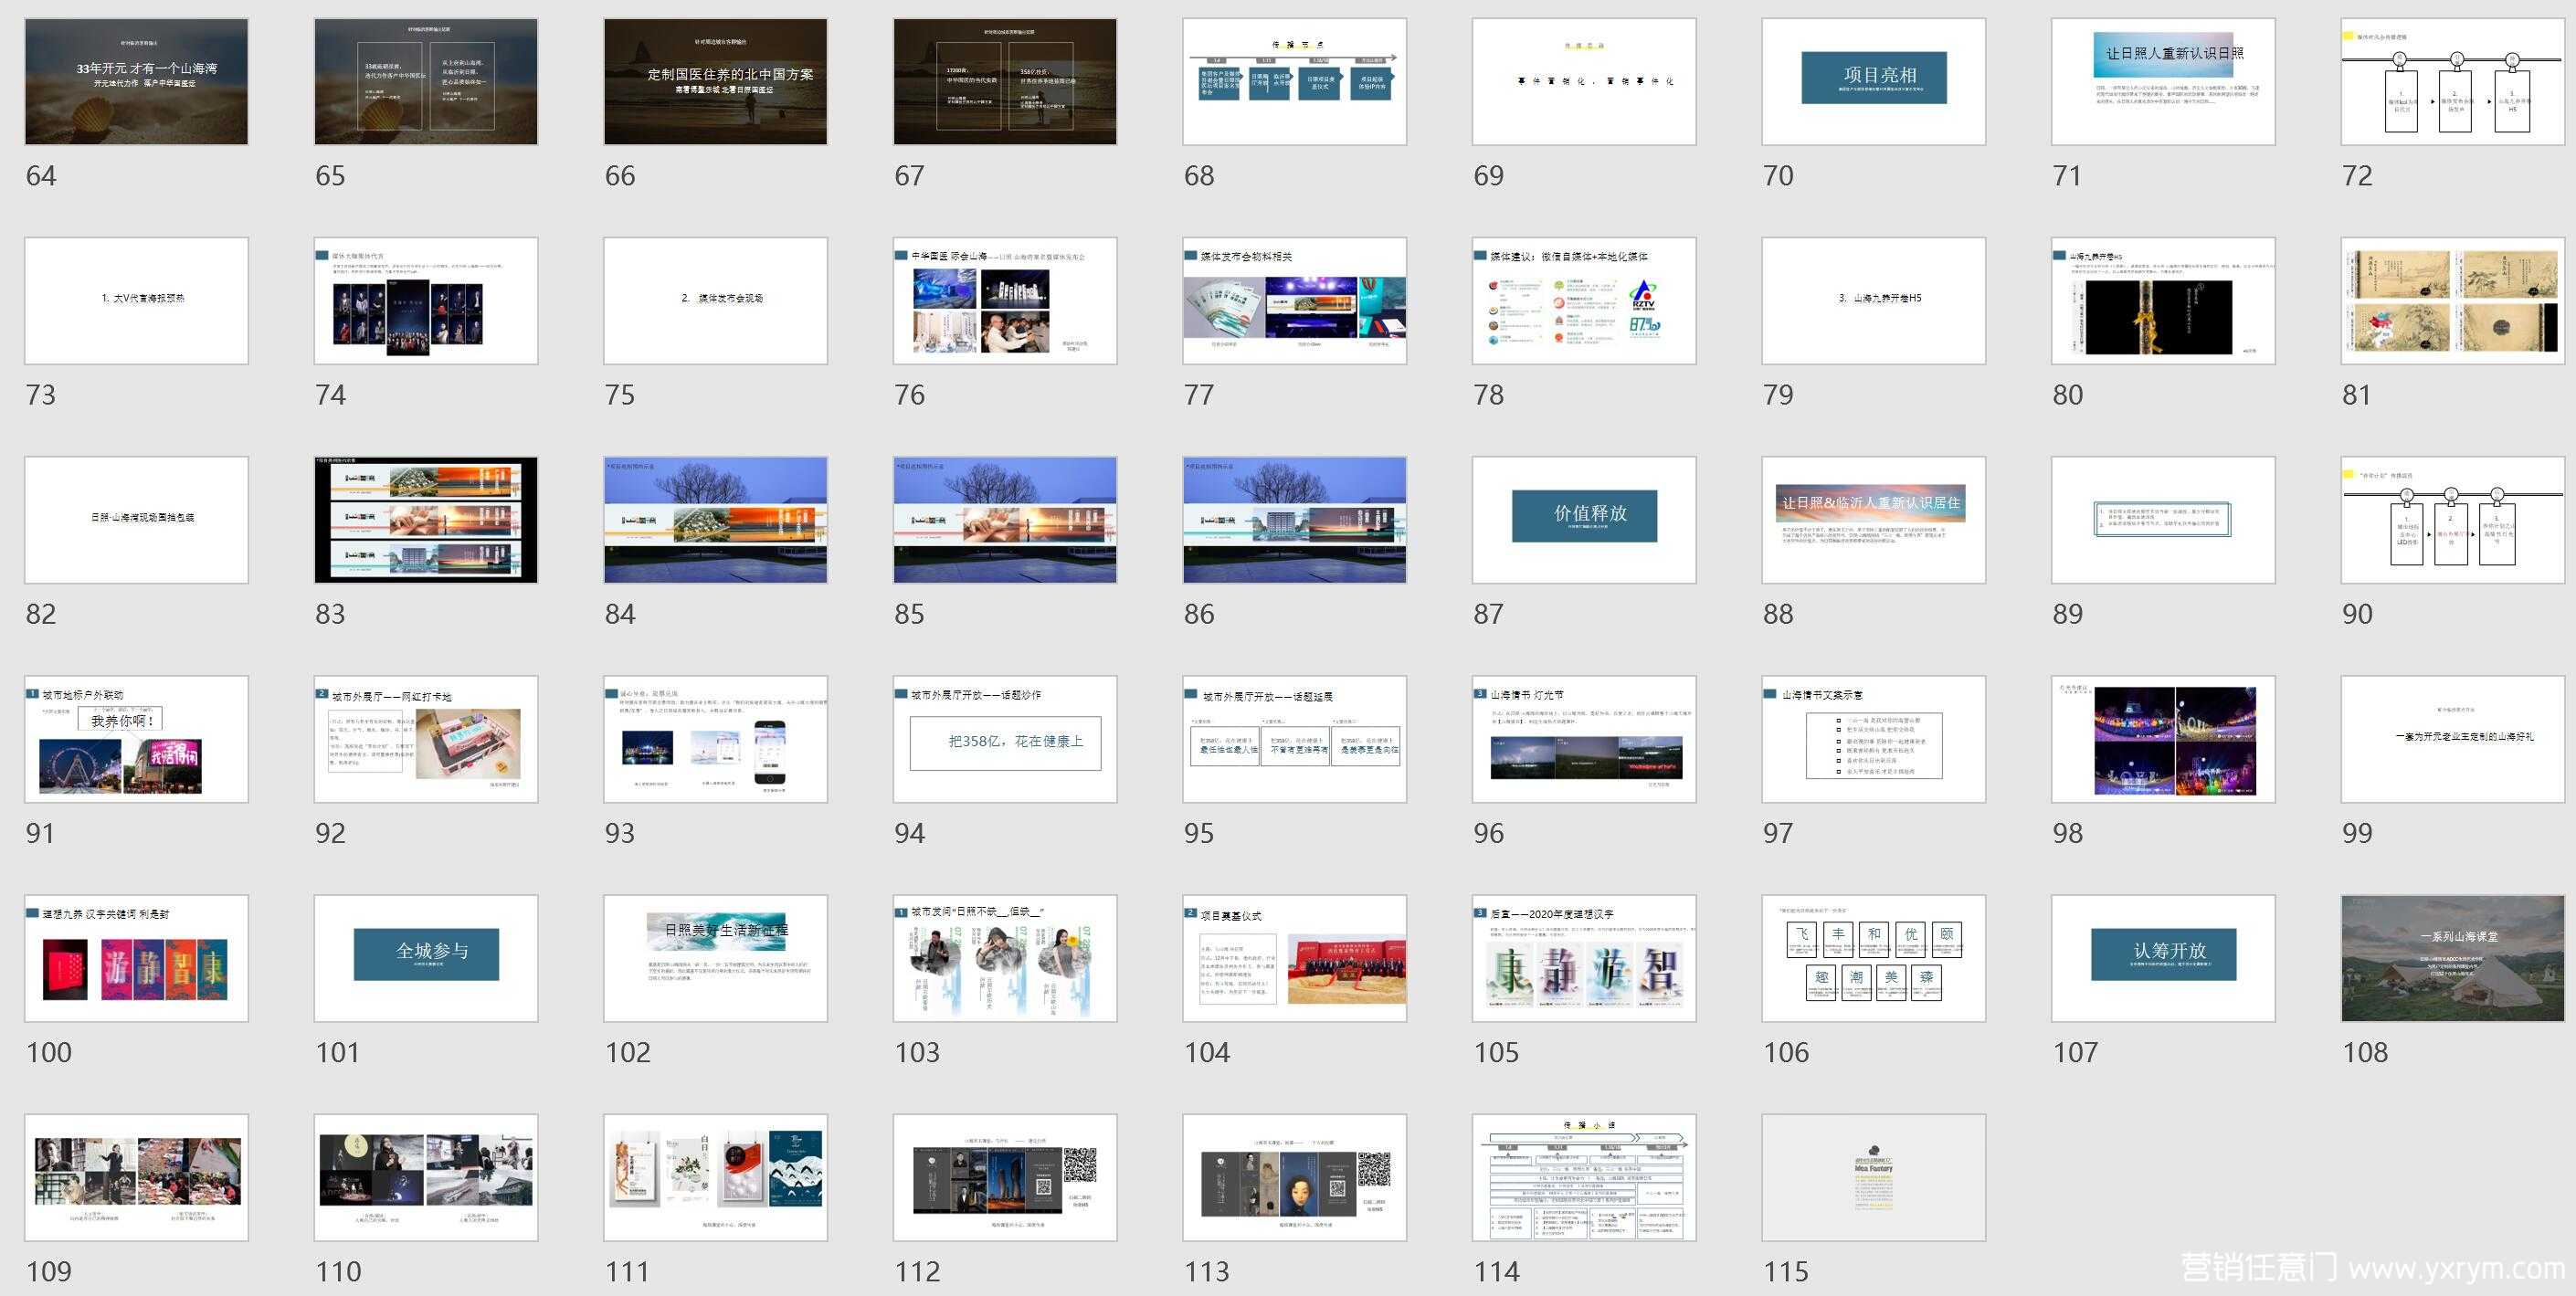The height and width of the screenshot is (1296, 2576).
Task: Select slide 98 light festival photos thumbnail
Action: click(2163, 739)
